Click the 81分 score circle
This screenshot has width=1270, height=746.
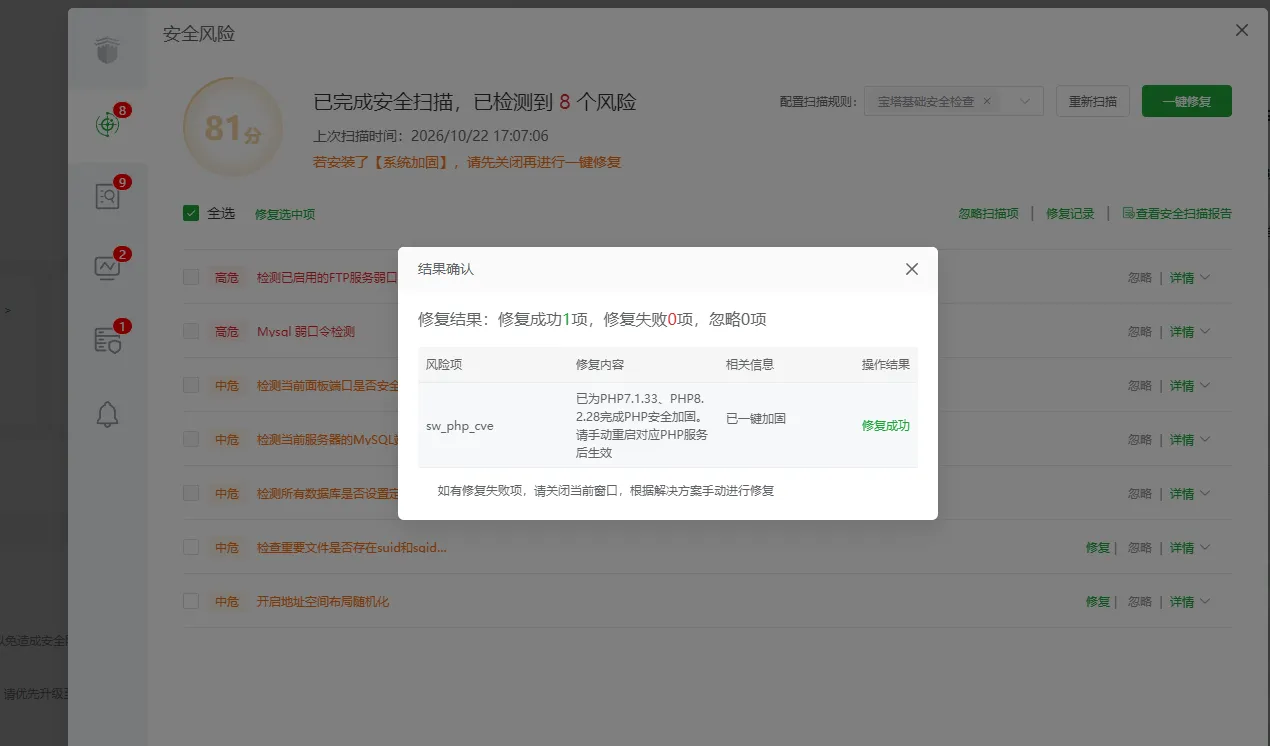232,127
